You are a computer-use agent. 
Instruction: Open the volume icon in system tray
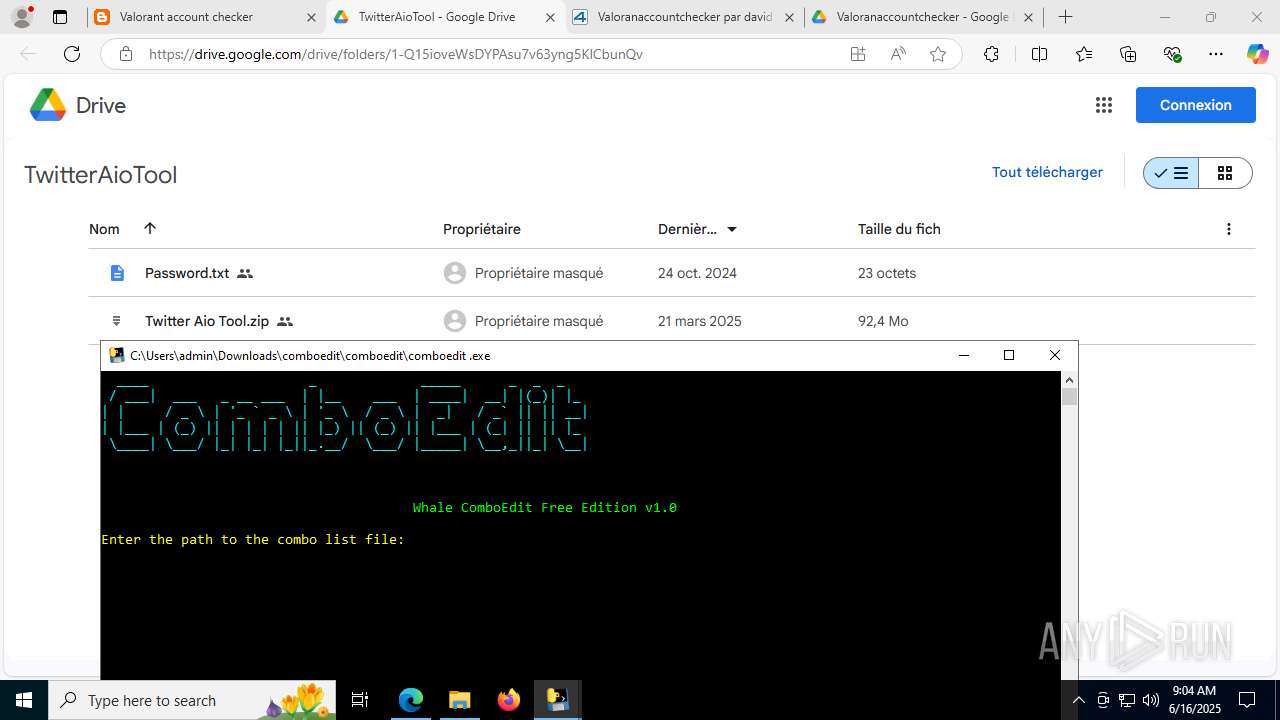pyautogui.click(x=1151, y=700)
